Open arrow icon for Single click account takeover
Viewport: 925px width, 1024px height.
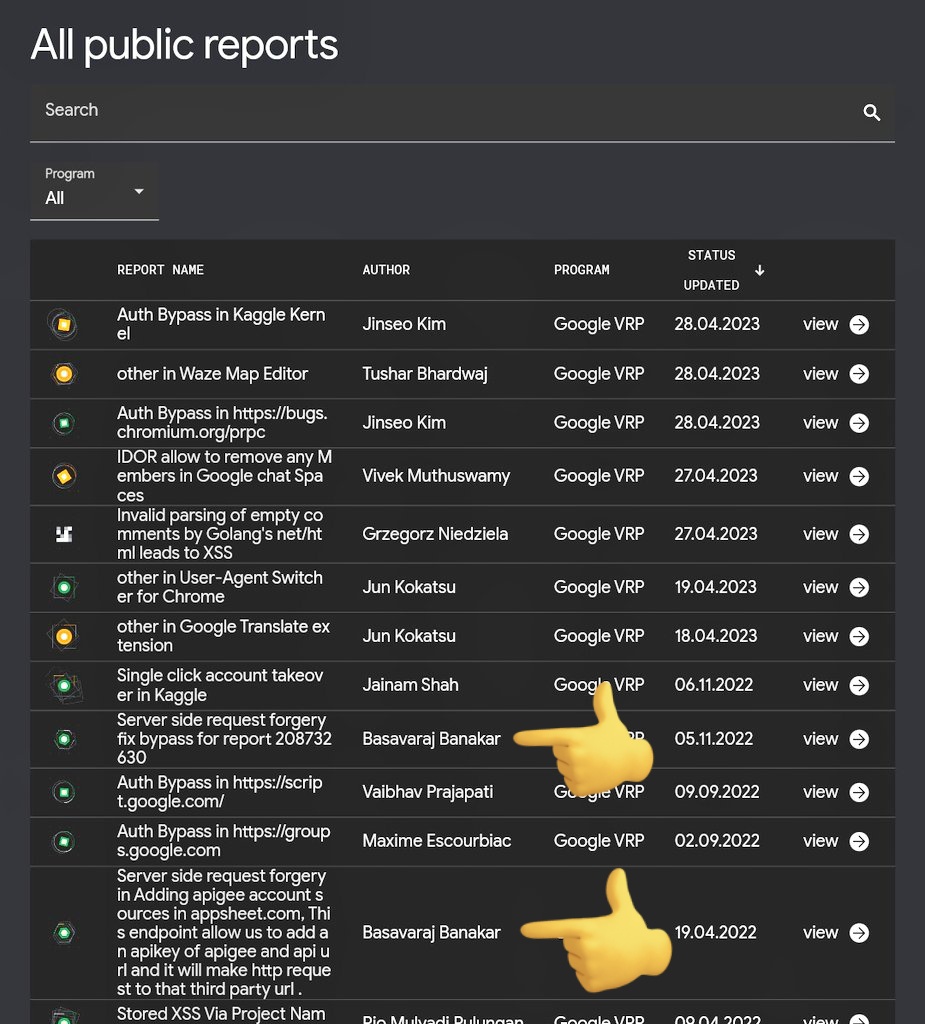pyautogui.click(x=859, y=685)
